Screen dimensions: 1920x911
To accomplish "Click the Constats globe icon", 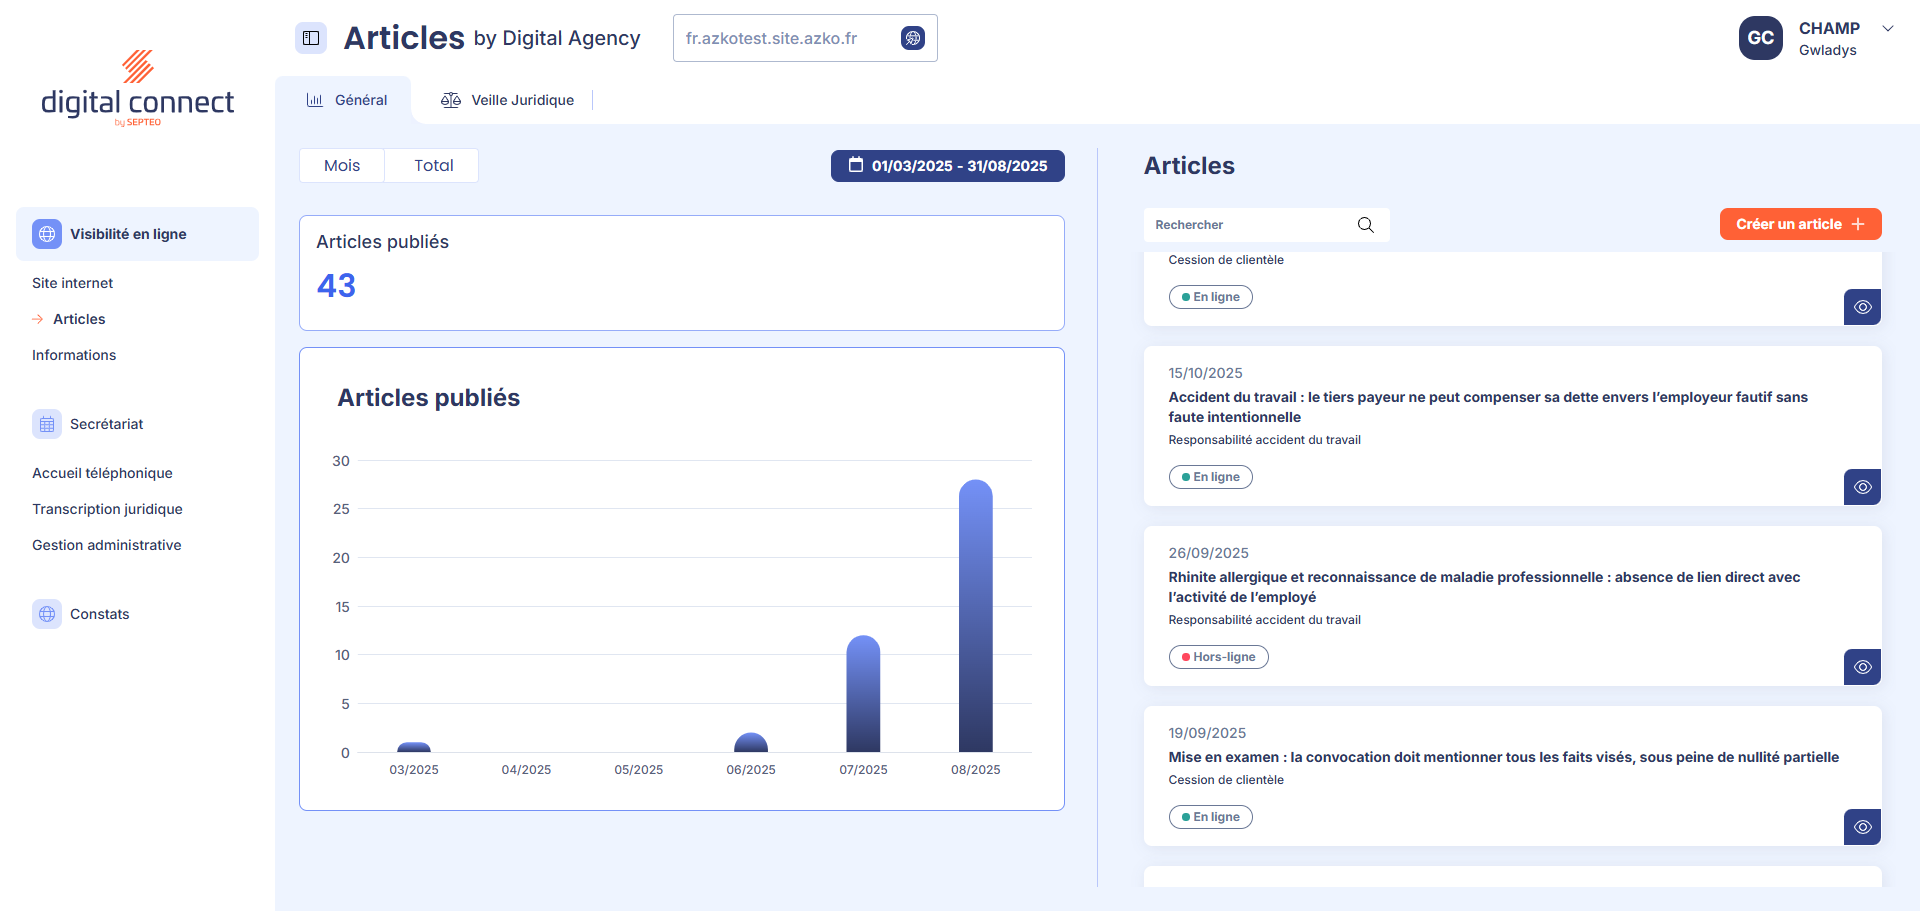I will pos(47,614).
